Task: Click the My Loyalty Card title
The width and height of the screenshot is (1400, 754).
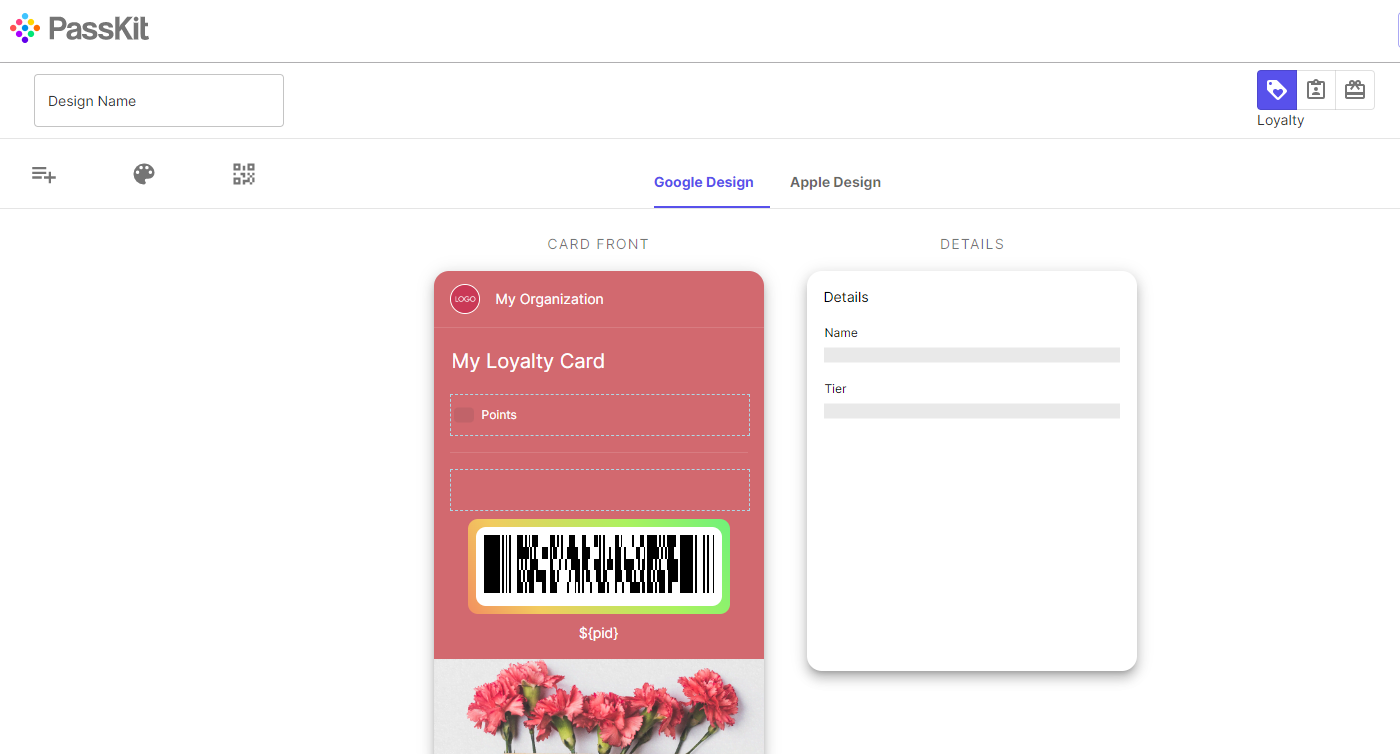Action: (x=528, y=361)
